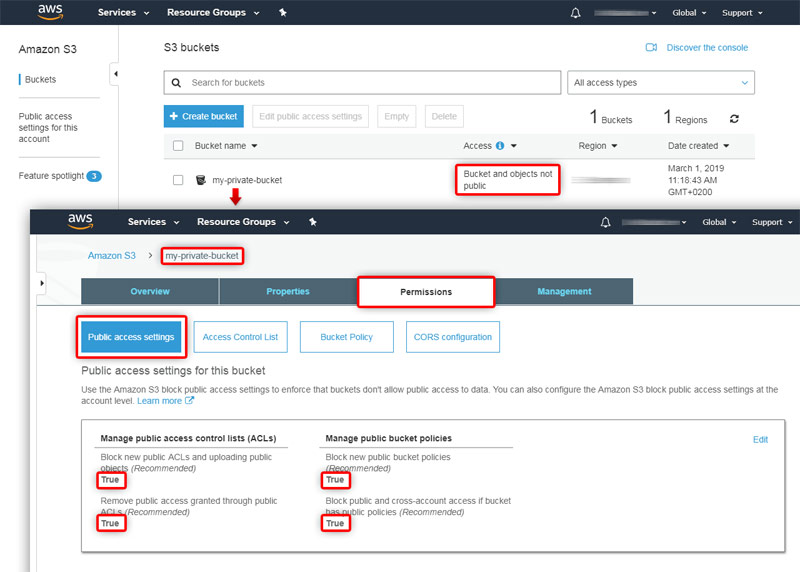Click the Learn more external link icon

(x=189, y=401)
